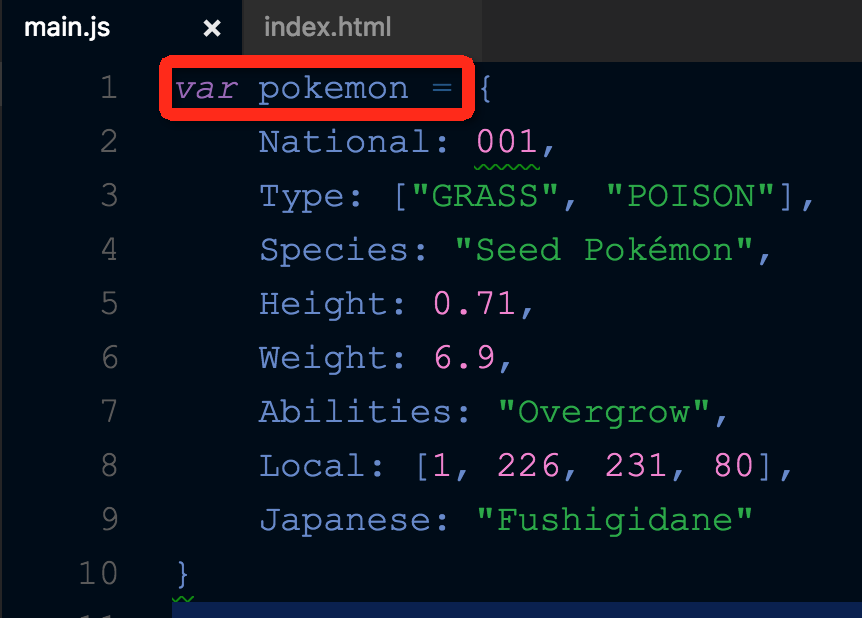Click the underlined value 001

[x=506, y=141]
